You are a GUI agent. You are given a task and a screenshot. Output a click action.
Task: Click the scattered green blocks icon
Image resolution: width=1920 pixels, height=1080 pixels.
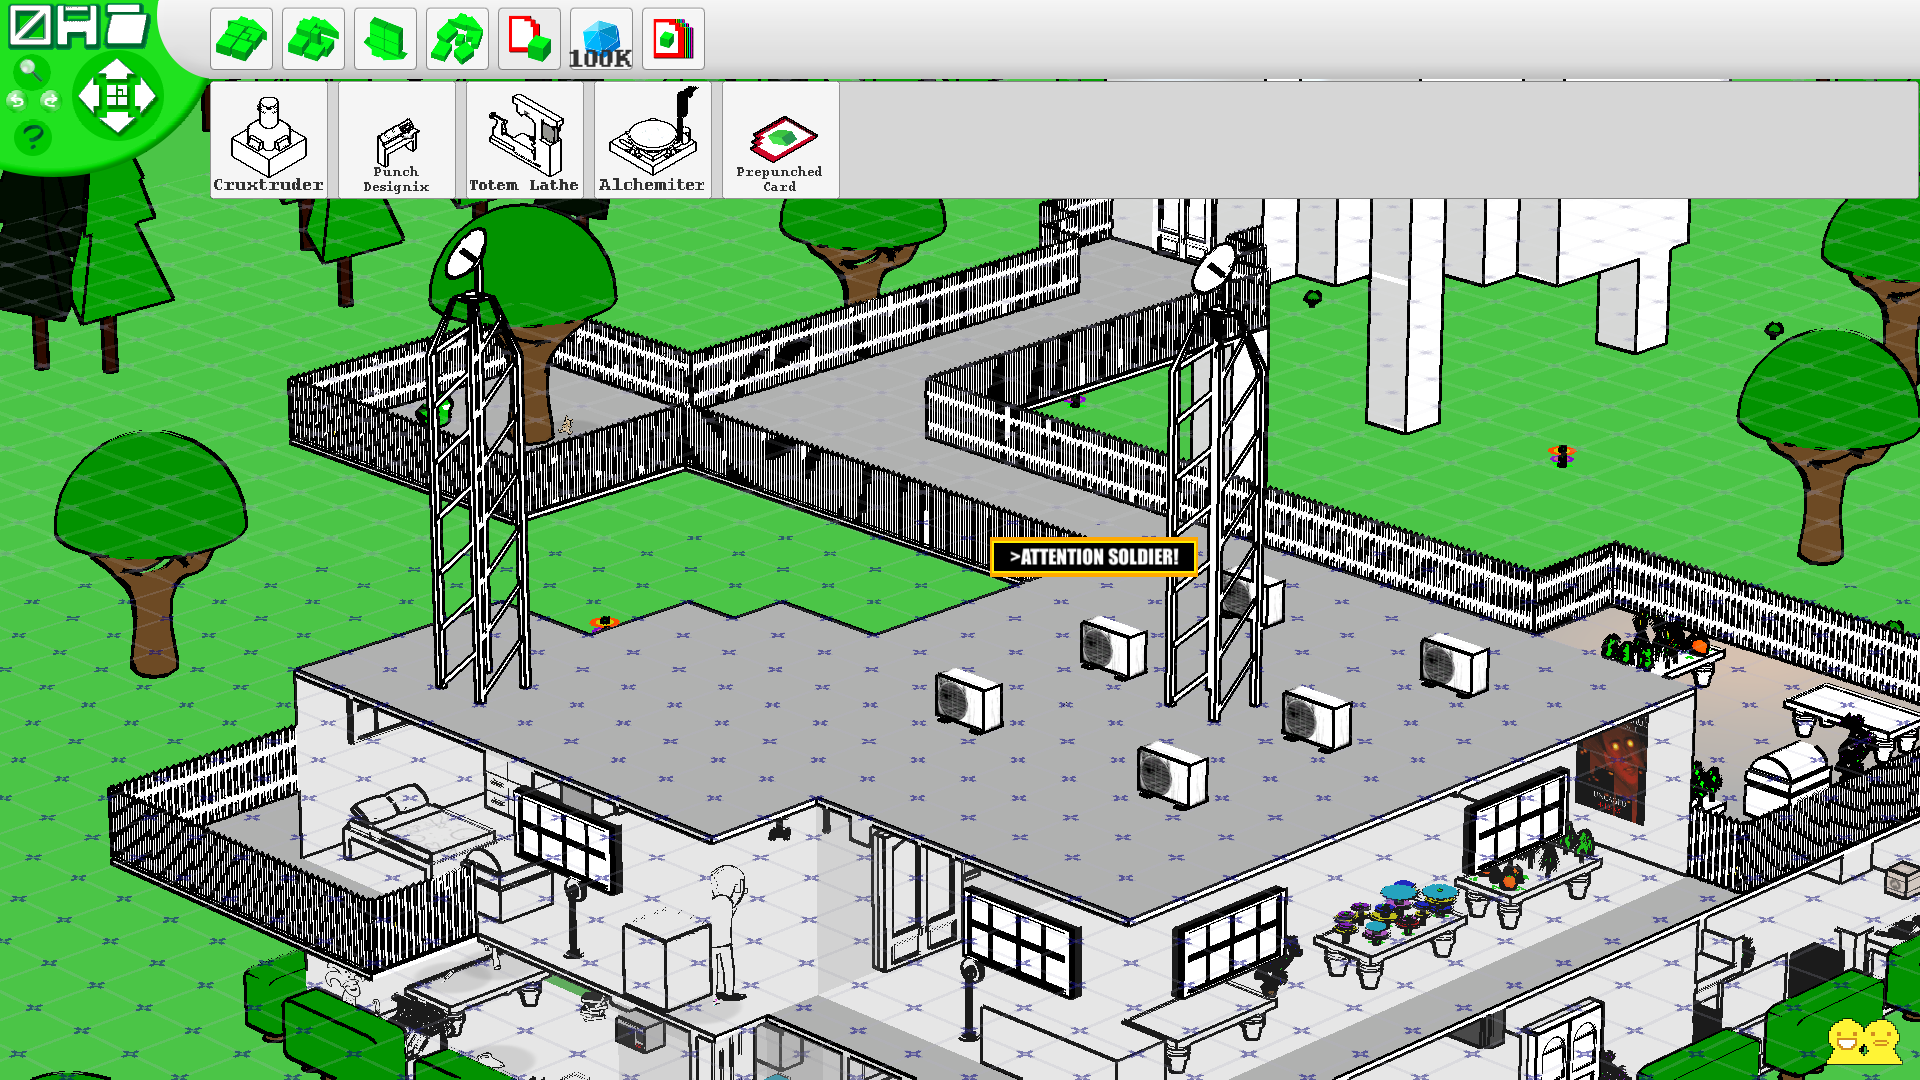[x=457, y=39]
